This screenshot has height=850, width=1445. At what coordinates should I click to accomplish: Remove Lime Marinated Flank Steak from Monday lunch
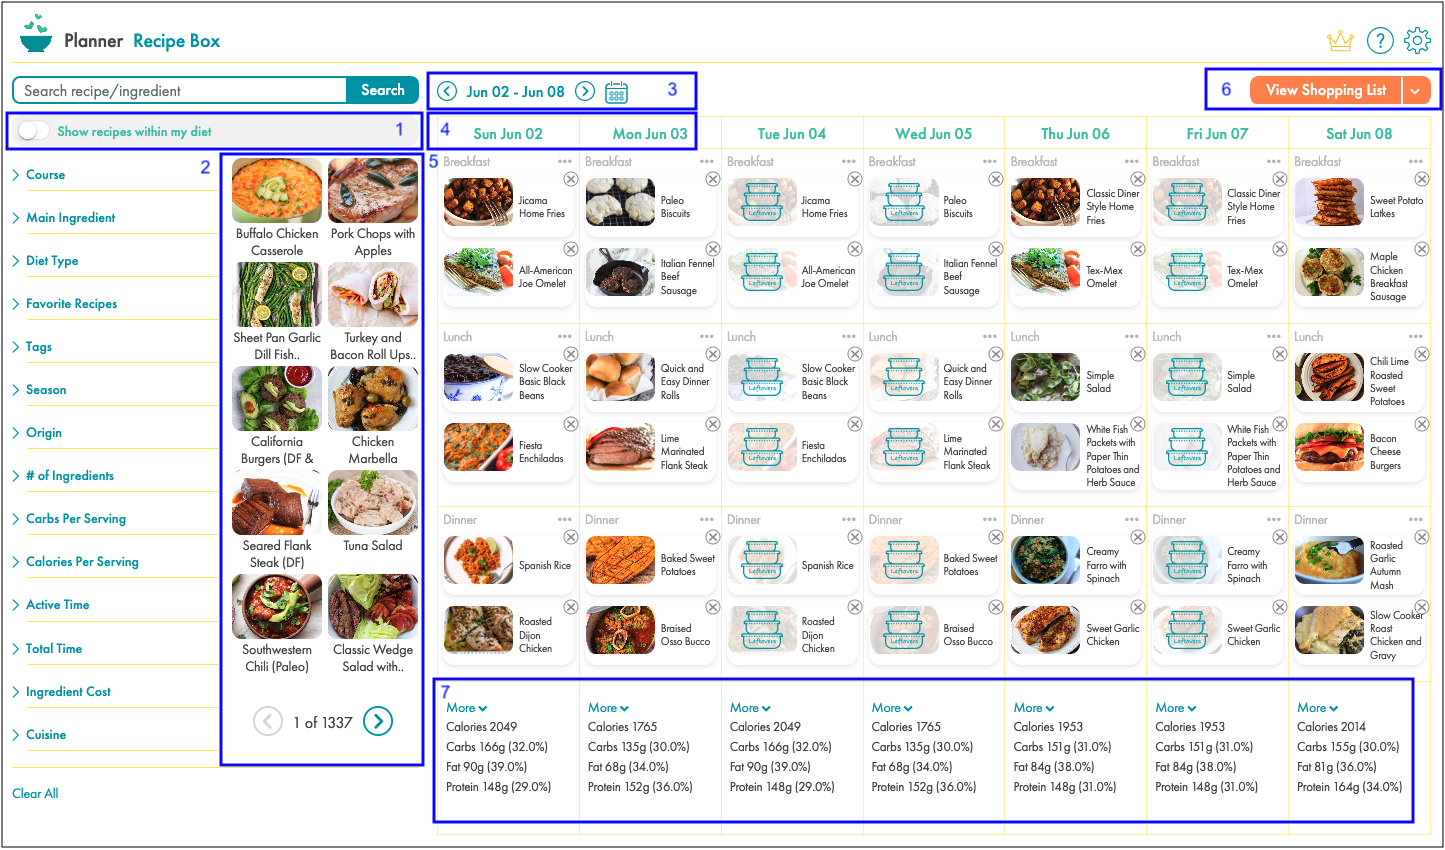click(713, 424)
